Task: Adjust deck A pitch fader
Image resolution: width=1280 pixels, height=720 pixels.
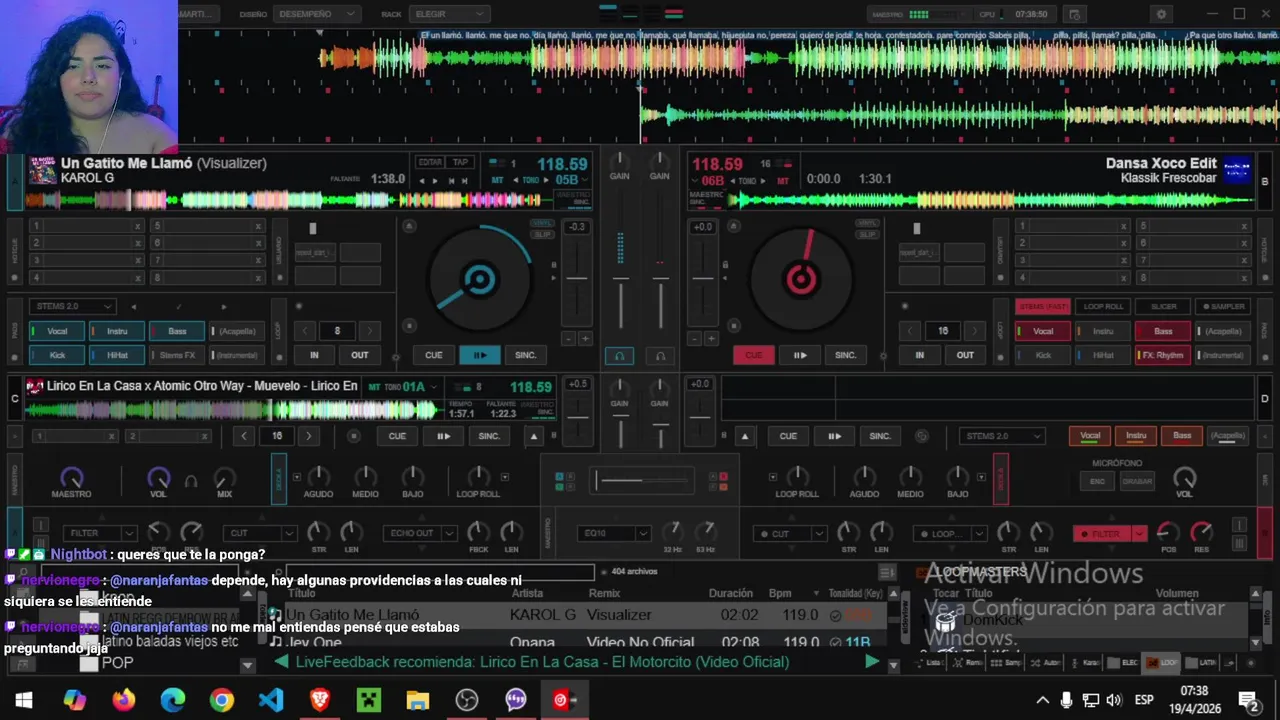Action: pyautogui.click(x=577, y=279)
